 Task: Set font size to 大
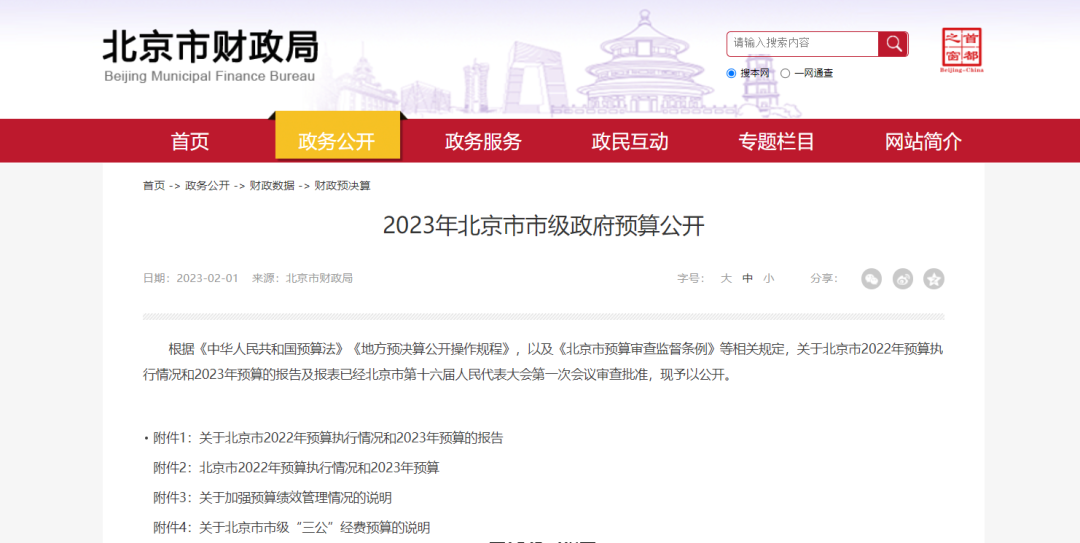726,278
